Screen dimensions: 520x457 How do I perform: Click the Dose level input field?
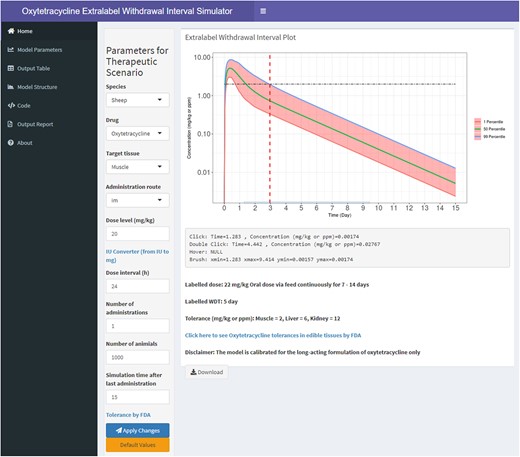(137, 234)
